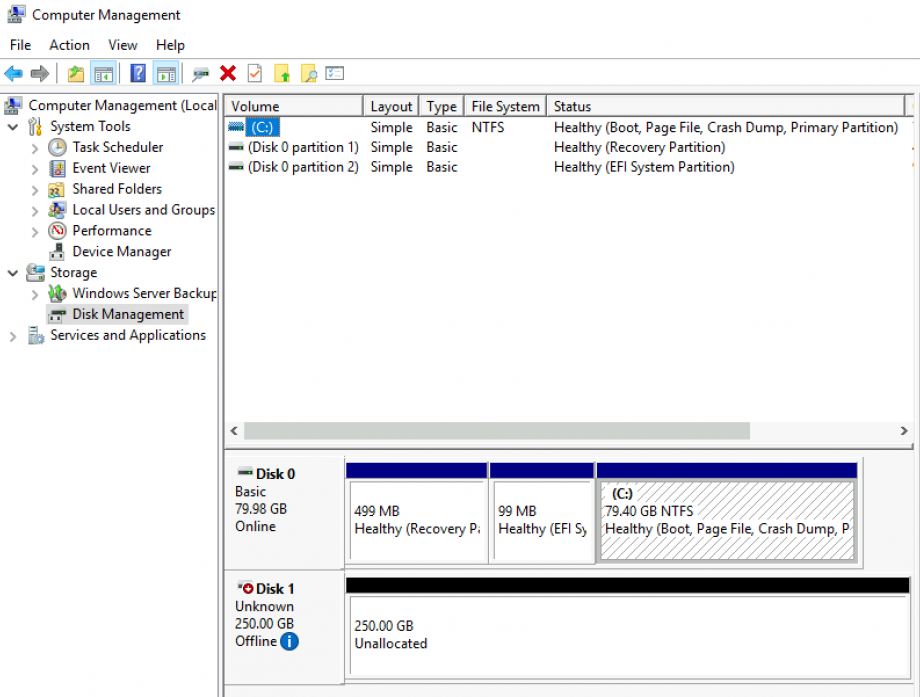
Task: Expand the System Tools node
Action: [12, 125]
